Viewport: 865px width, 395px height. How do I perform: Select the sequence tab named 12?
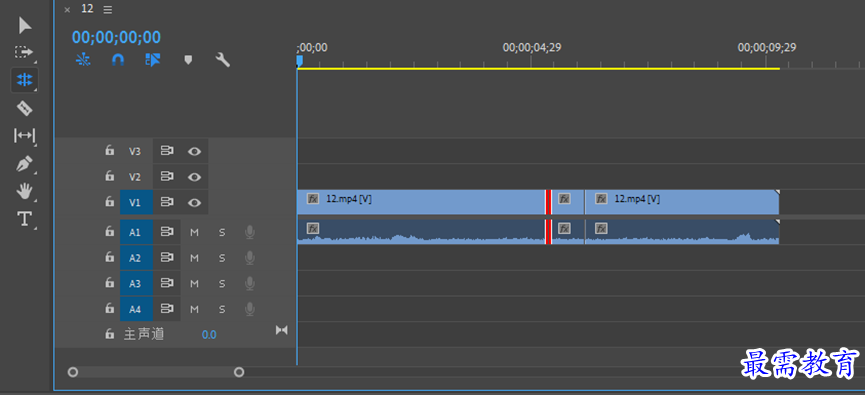coord(87,9)
